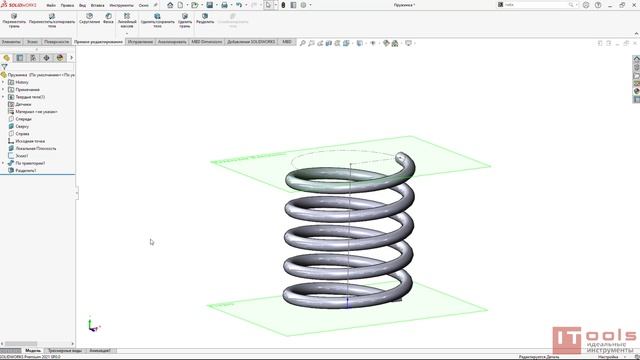
Task: Switch to the Поверхности ribbon tab
Action: click(x=56, y=42)
